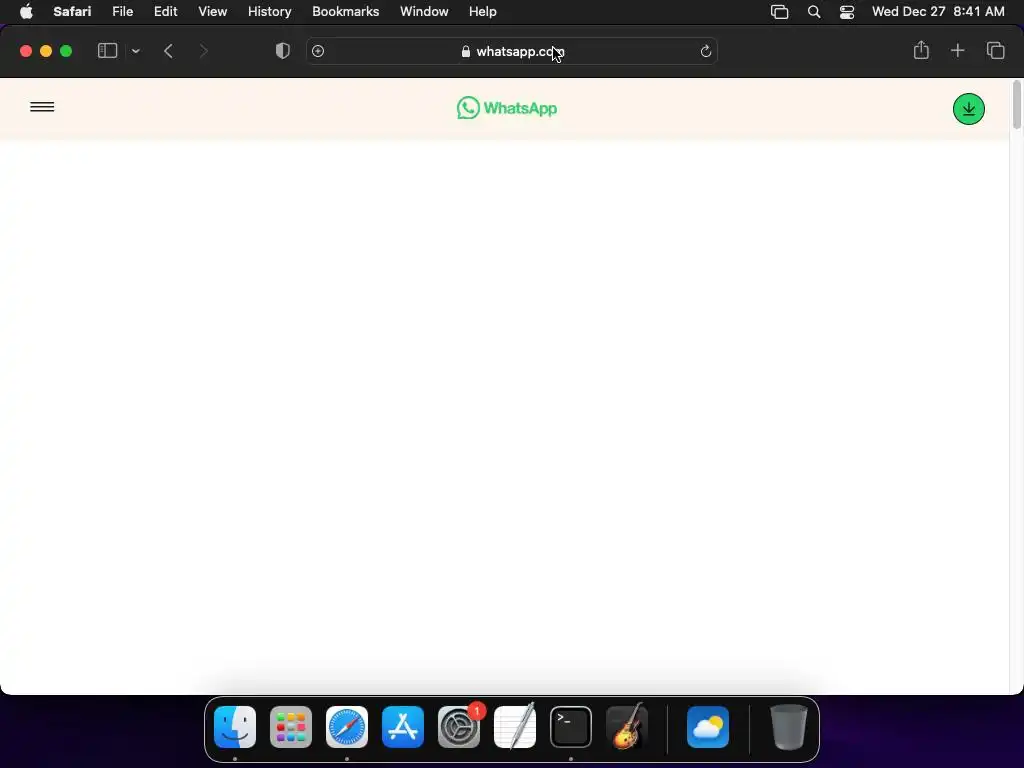Expand the sidebar tab group dropdown
This screenshot has width=1024, height=768.
tap(136, 51)
